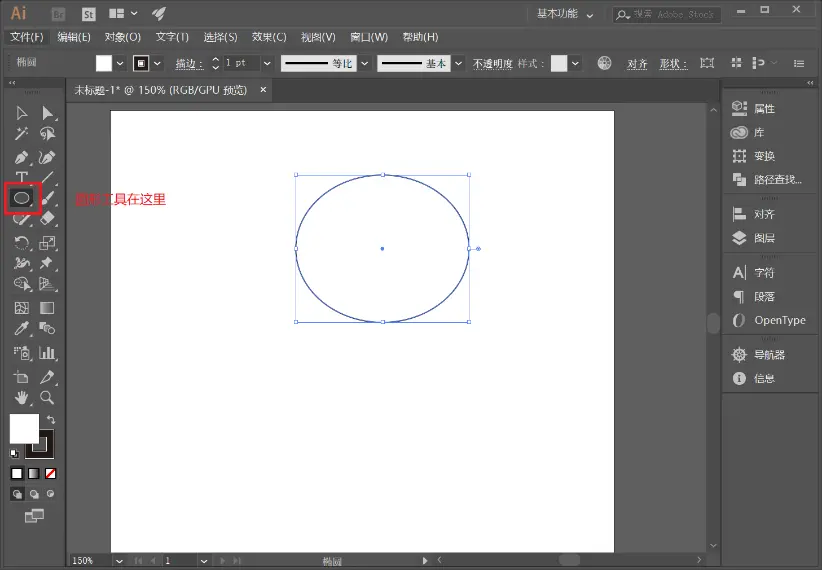Open the 效果(C) menu
Viewport: 822px width, 570px height.
269,37
